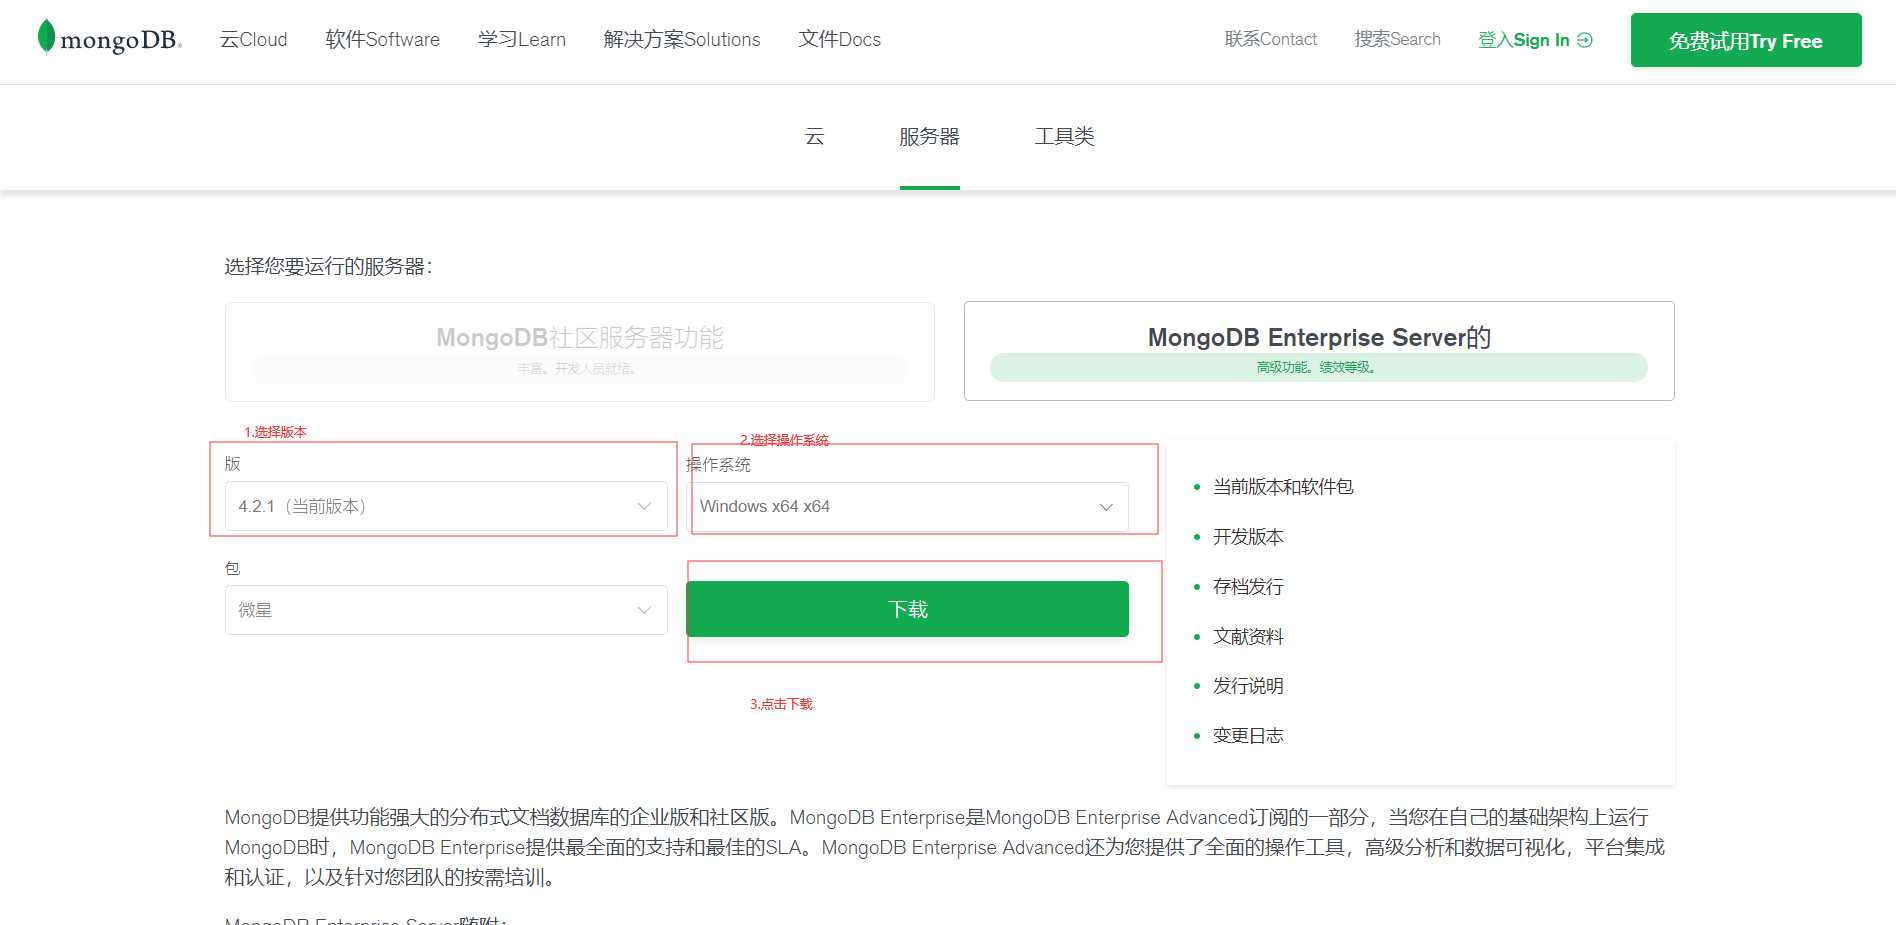Screen dimensions: 1896x925
Task: Click the green 下载 download button
Action: pos(907,609)
